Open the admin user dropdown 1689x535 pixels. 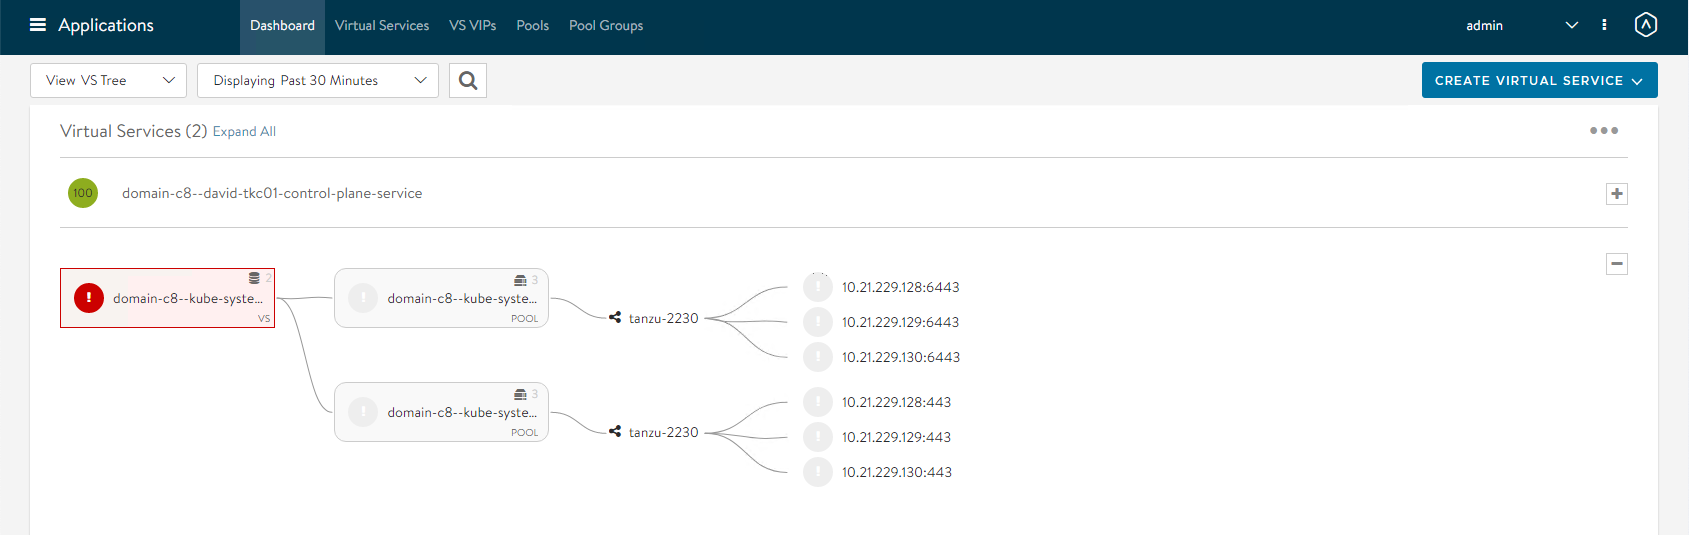point(1522,25)
